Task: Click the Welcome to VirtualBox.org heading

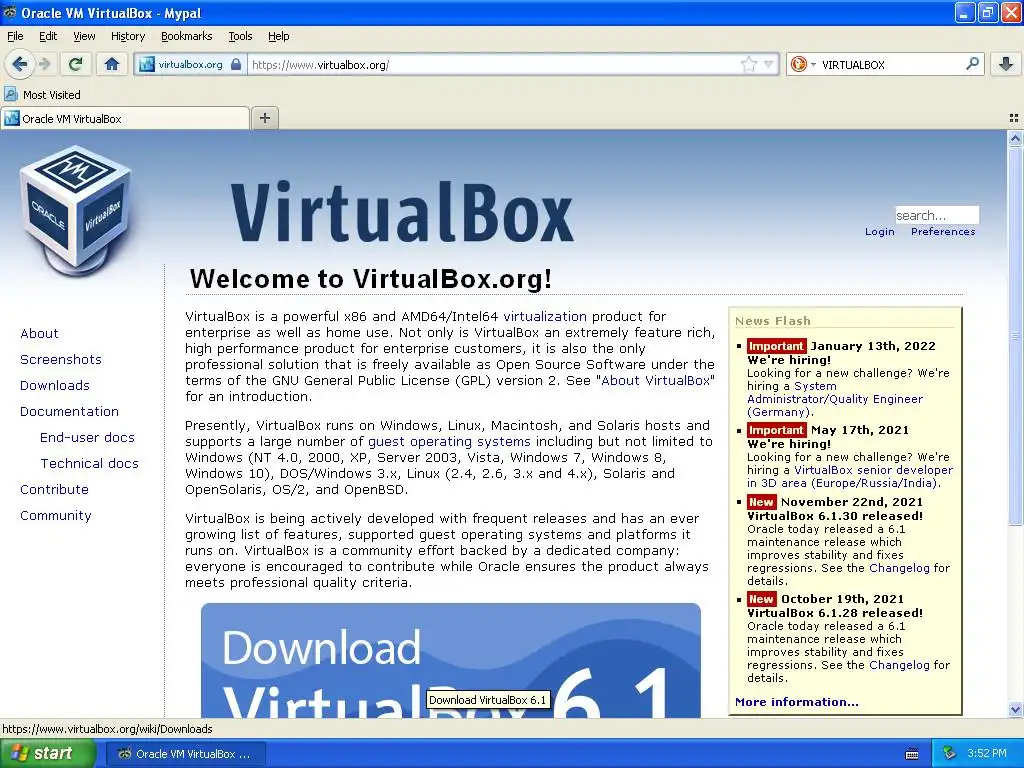Action: point(370,279)
